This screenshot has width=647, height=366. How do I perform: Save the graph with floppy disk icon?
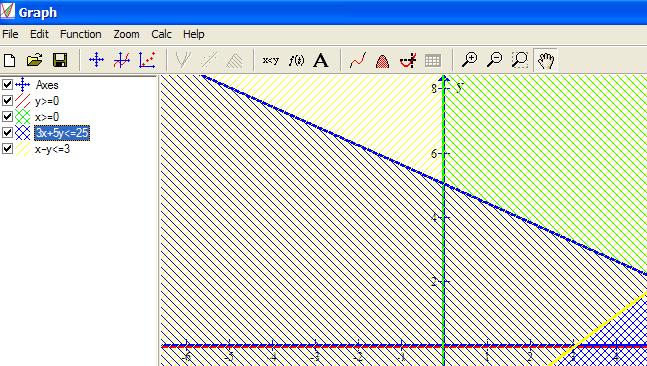coord(60,61)
